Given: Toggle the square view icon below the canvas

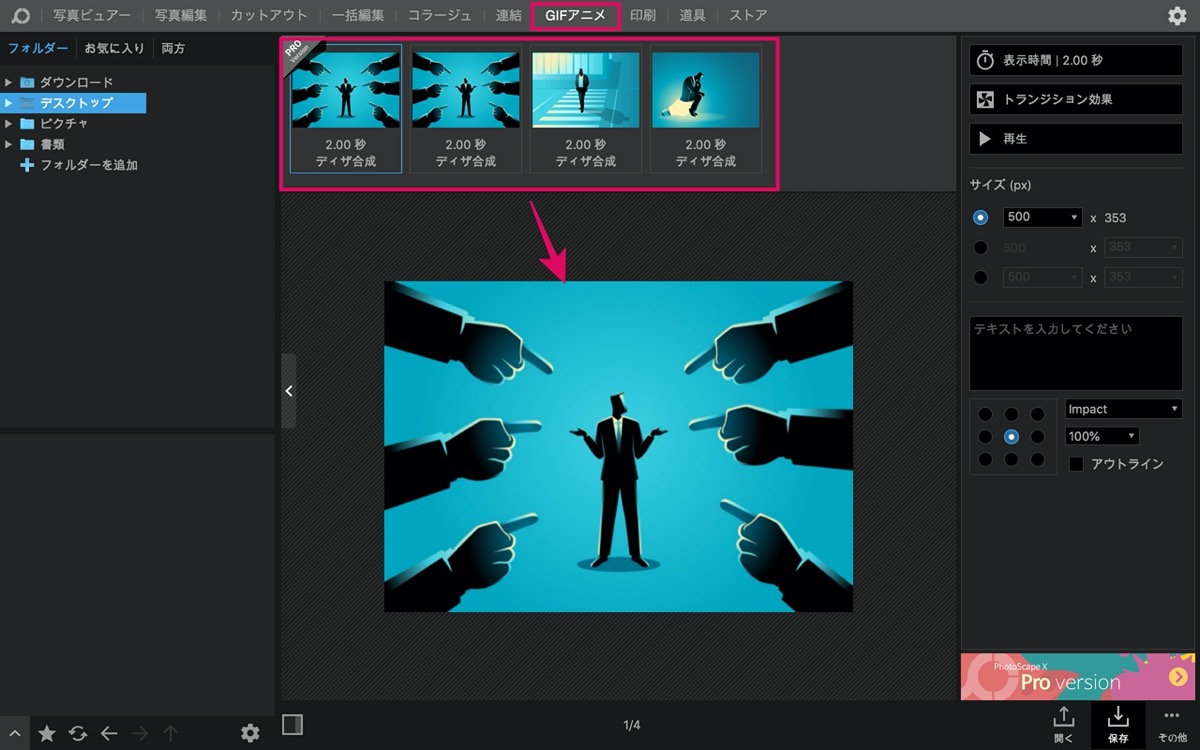Looking at the screenshot, I should pos(292,724).
